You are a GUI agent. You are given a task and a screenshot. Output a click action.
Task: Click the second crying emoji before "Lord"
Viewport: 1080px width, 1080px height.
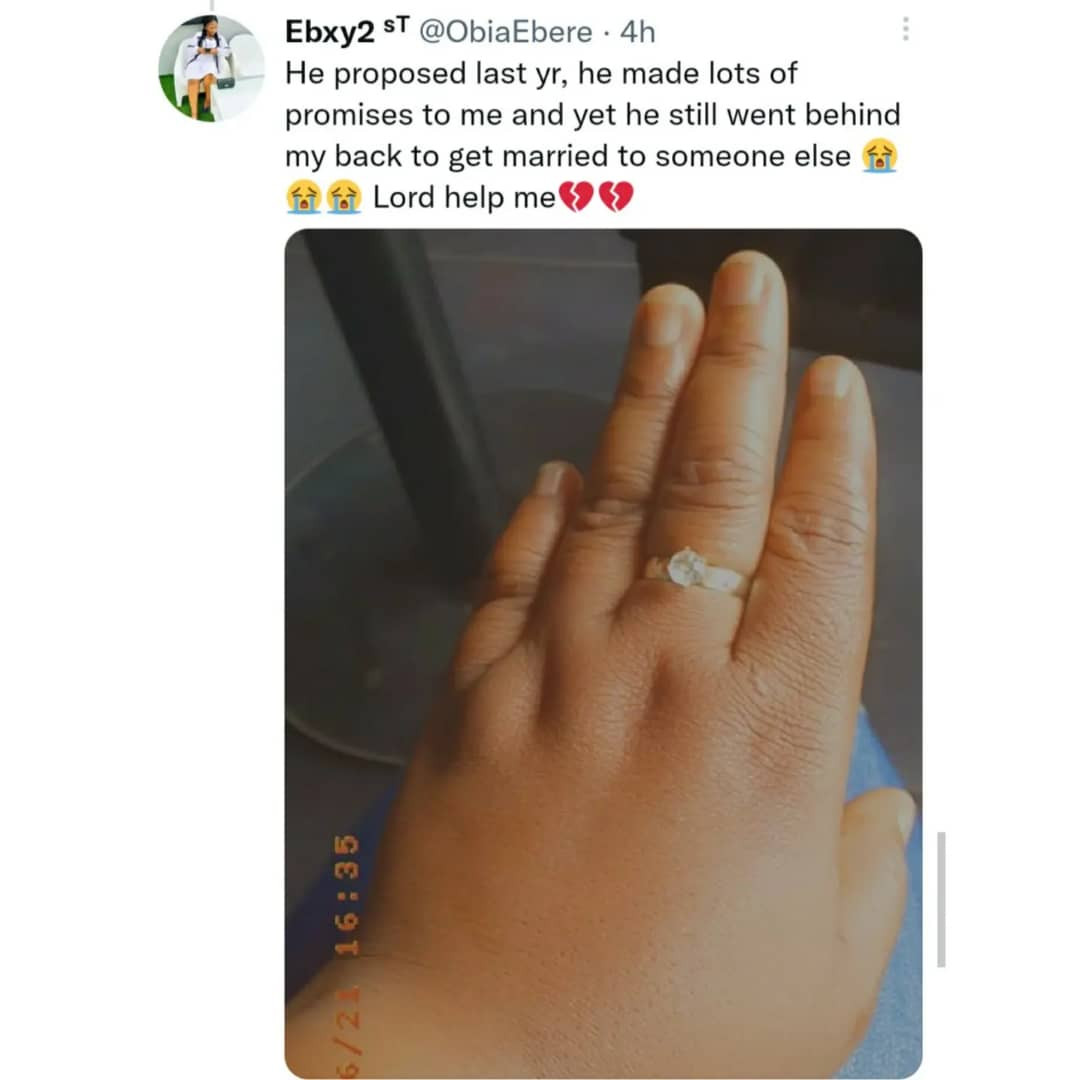pyautogui.click(x=344, y=197)
